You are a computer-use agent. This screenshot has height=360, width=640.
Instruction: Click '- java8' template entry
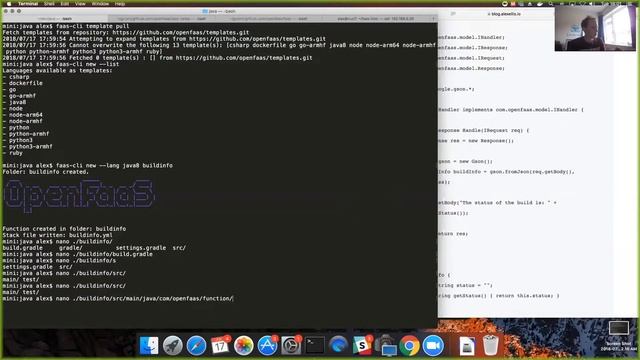14,102
